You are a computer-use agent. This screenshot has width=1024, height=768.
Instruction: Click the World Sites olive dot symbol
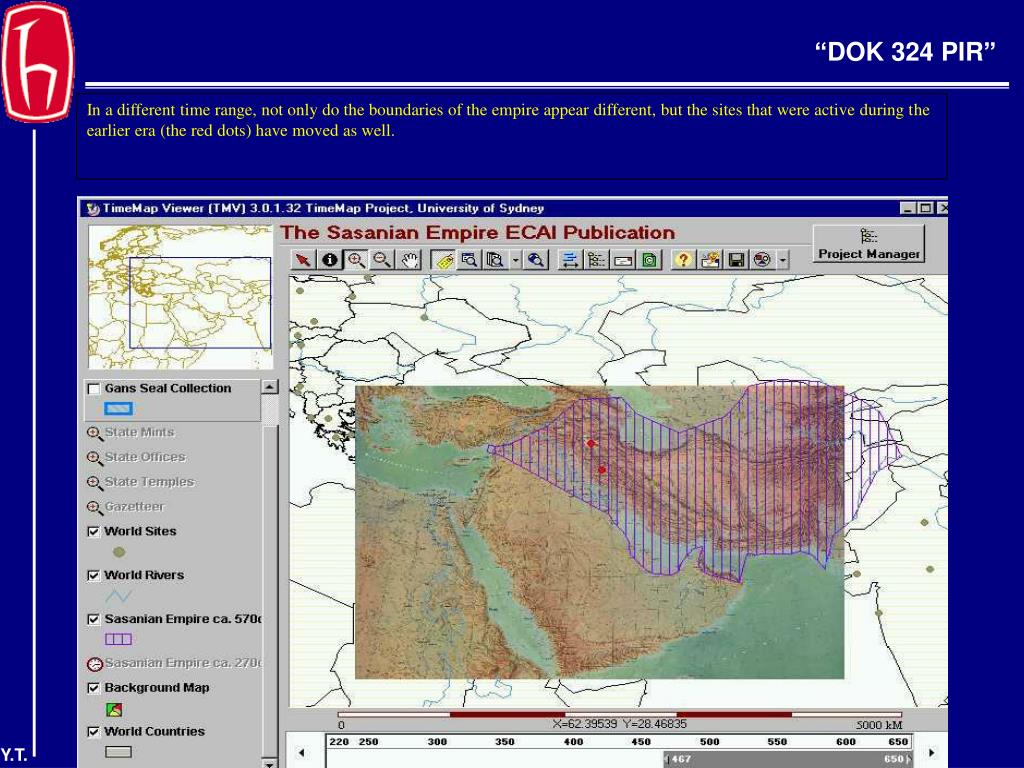click(119, 552)
